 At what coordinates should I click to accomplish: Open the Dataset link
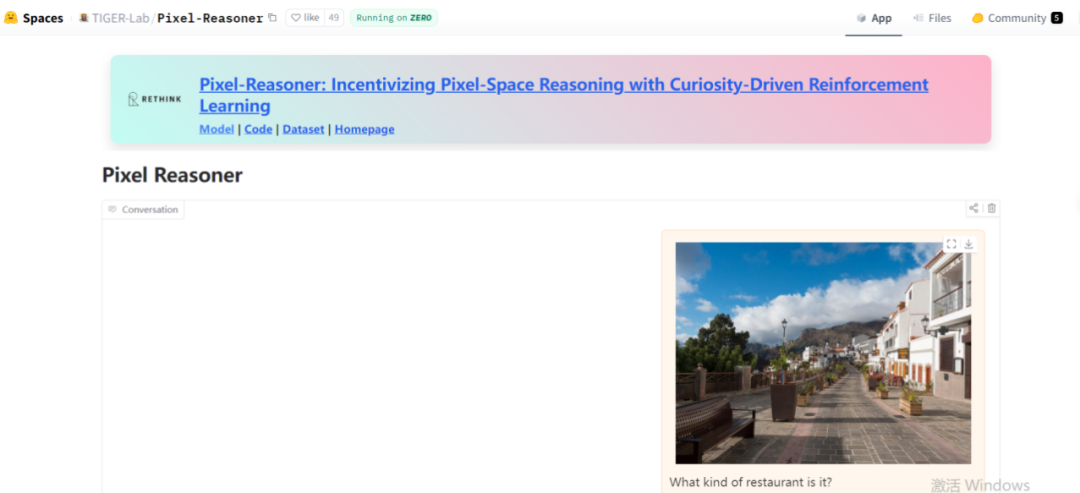[303, 129]
